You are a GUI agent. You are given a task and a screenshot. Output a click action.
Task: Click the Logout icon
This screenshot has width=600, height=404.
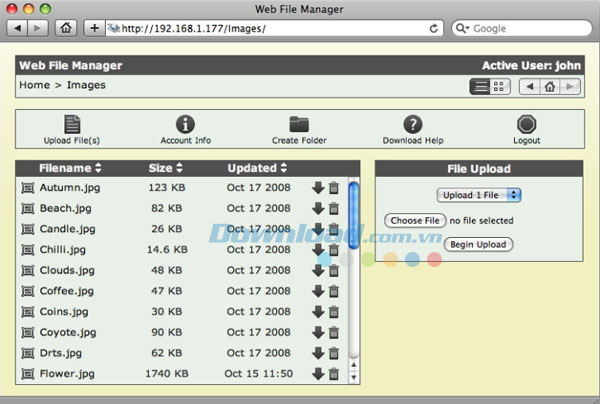527,124
